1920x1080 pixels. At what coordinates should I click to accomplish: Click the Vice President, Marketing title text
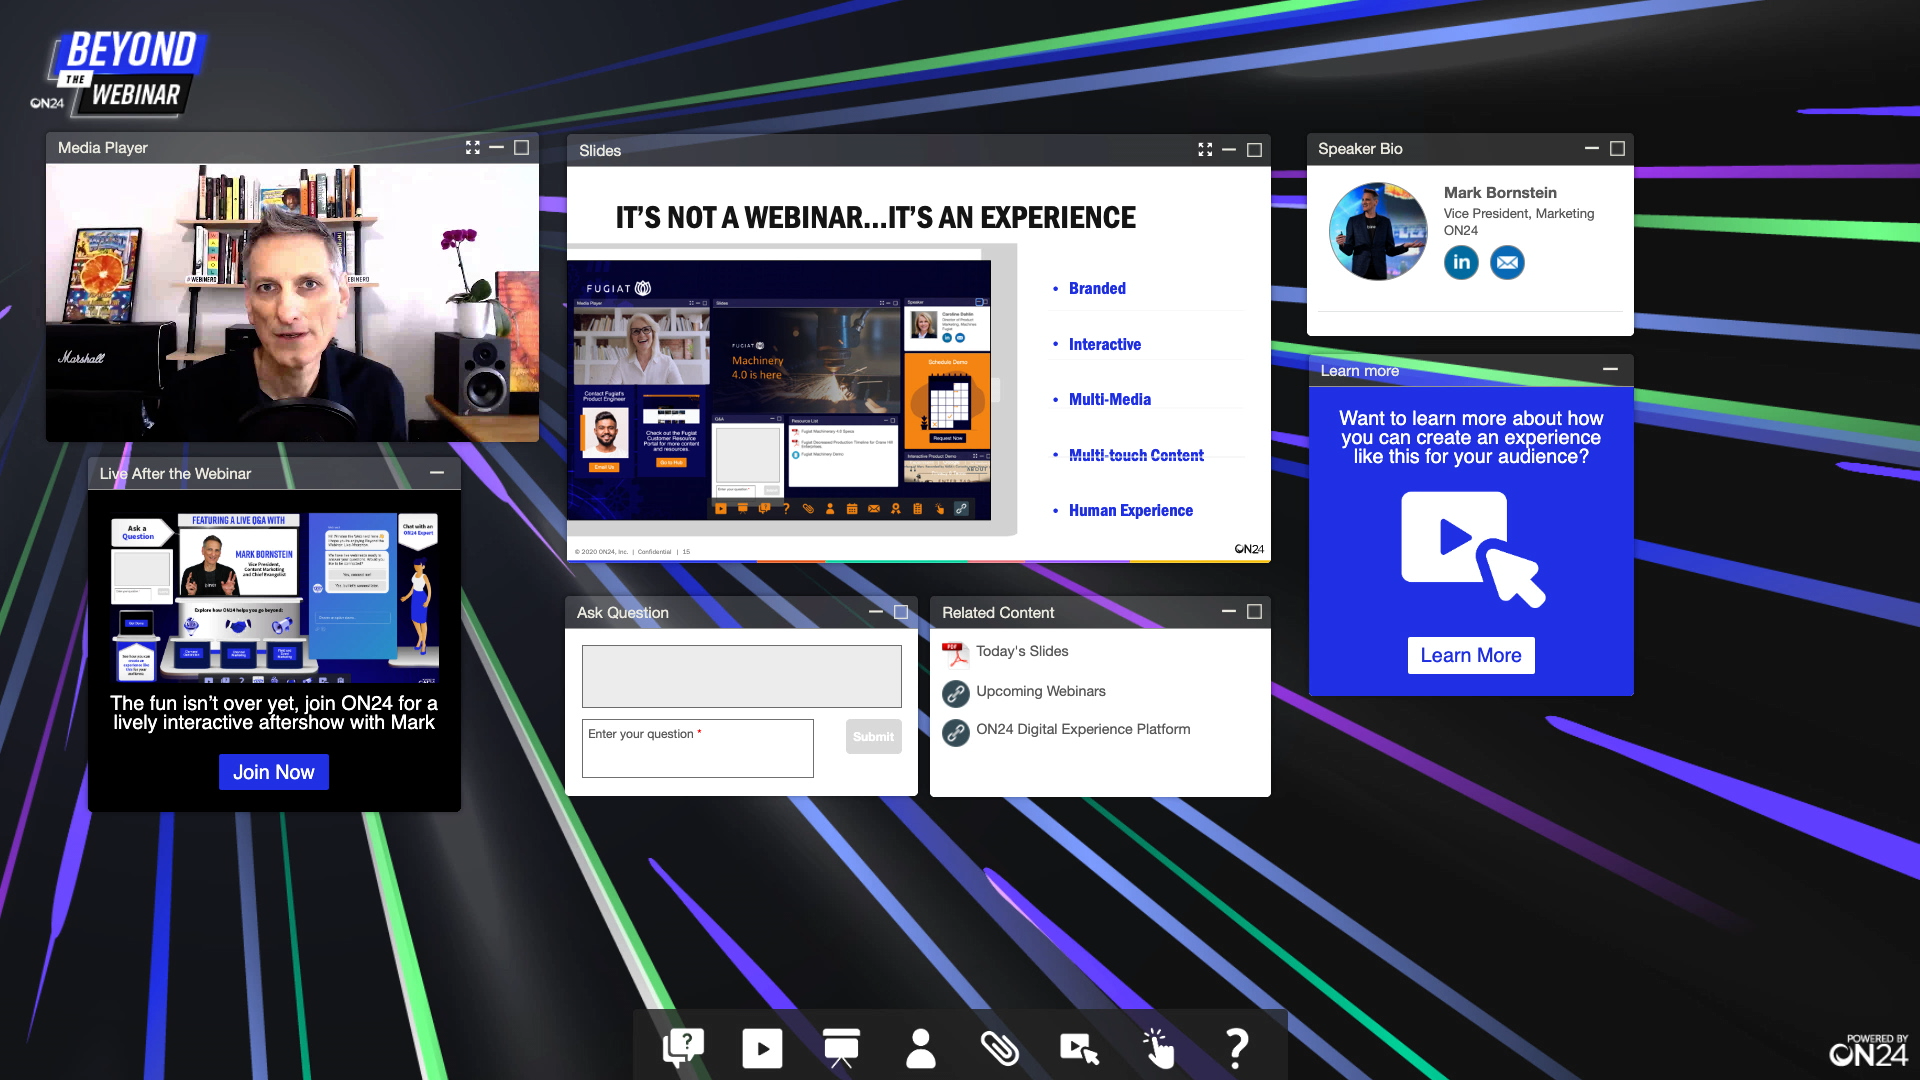(x=1519, y=214)
